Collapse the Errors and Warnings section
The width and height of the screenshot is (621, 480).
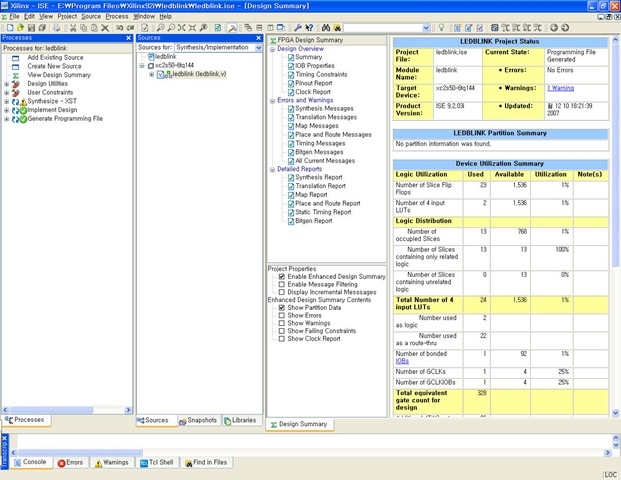pos(272,101)
